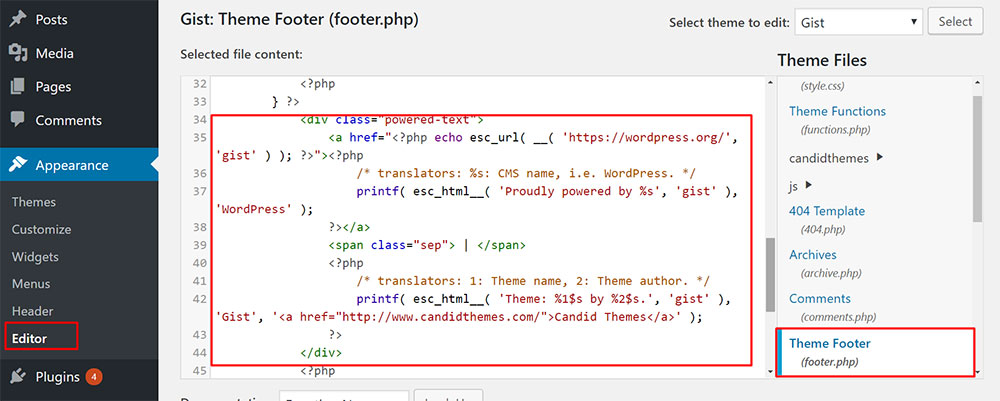Open the Customize submenu item
Screen dimensions: 1000x401
click(x=41, y=229)
